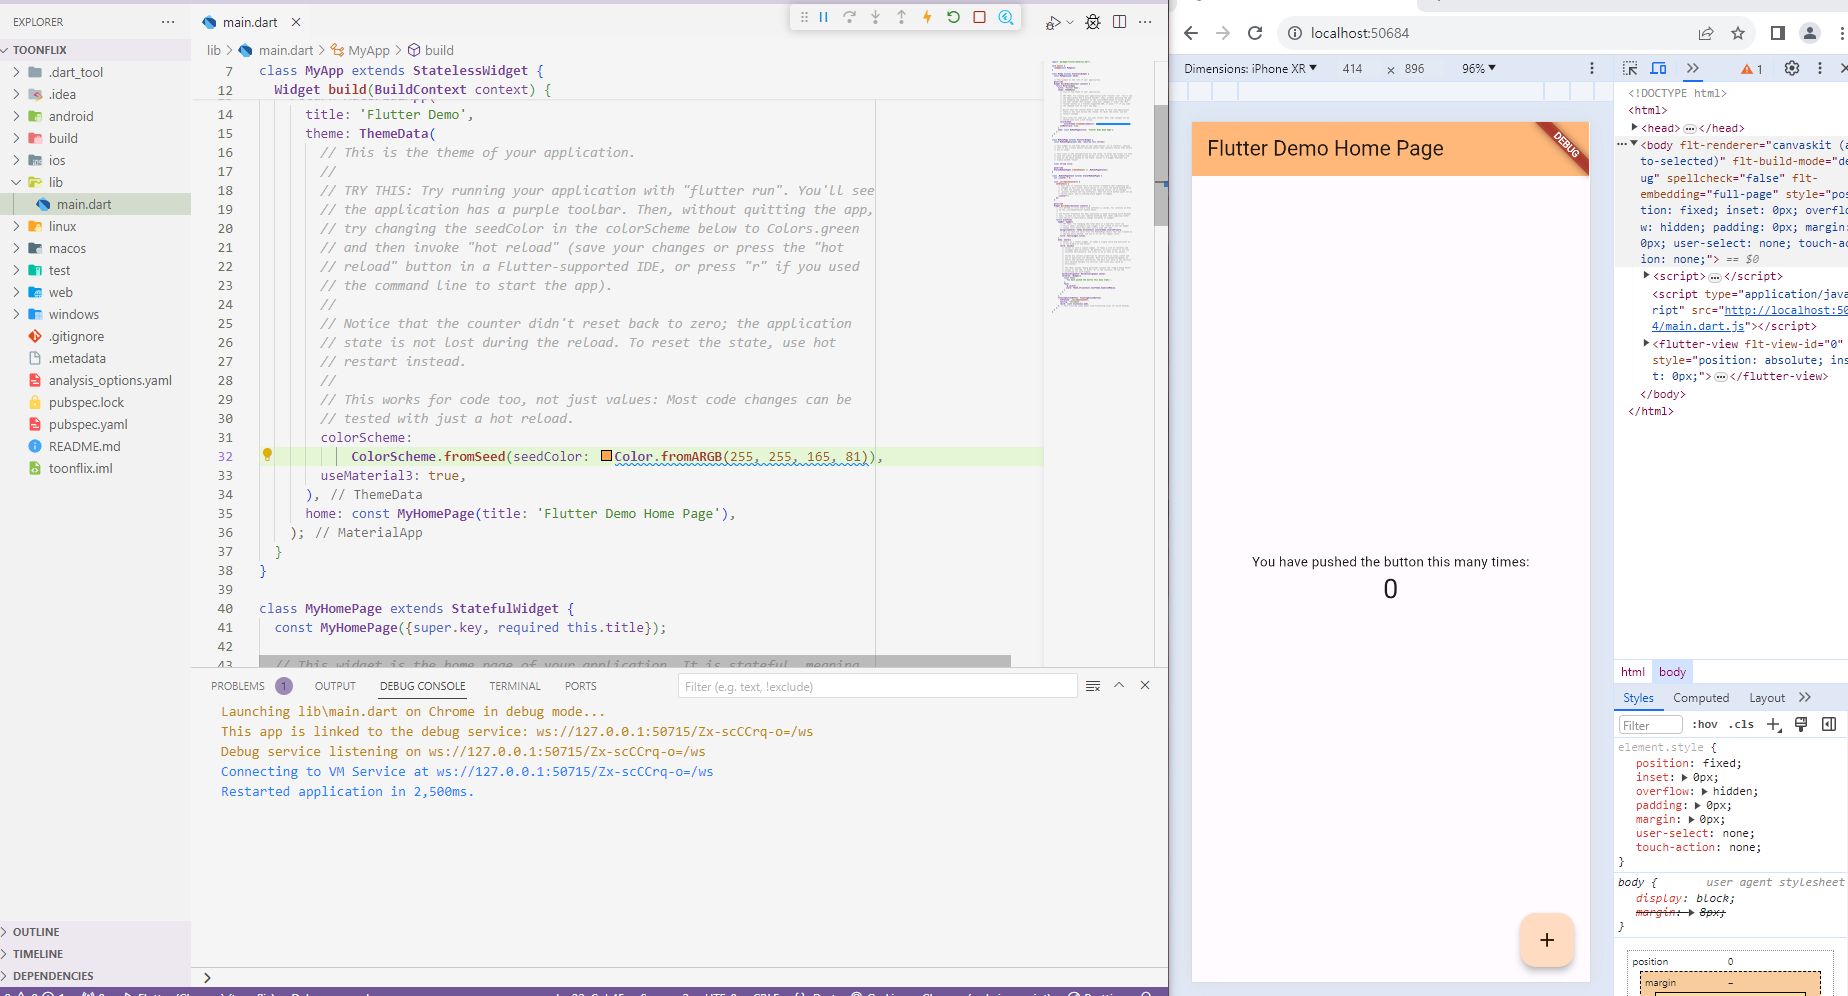Image resolution: width=1848 pixels, height=996 pixels.
Task: Expand the android folder
Action: point(71,116)
